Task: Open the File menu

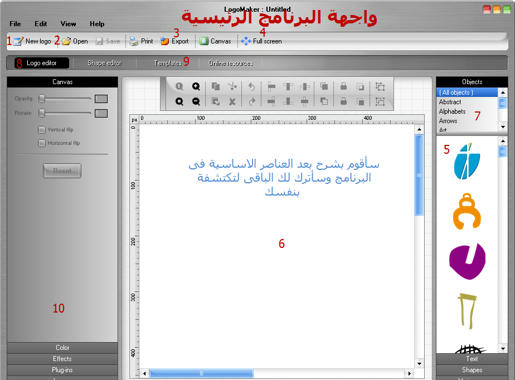Action: tap(15, 24)
